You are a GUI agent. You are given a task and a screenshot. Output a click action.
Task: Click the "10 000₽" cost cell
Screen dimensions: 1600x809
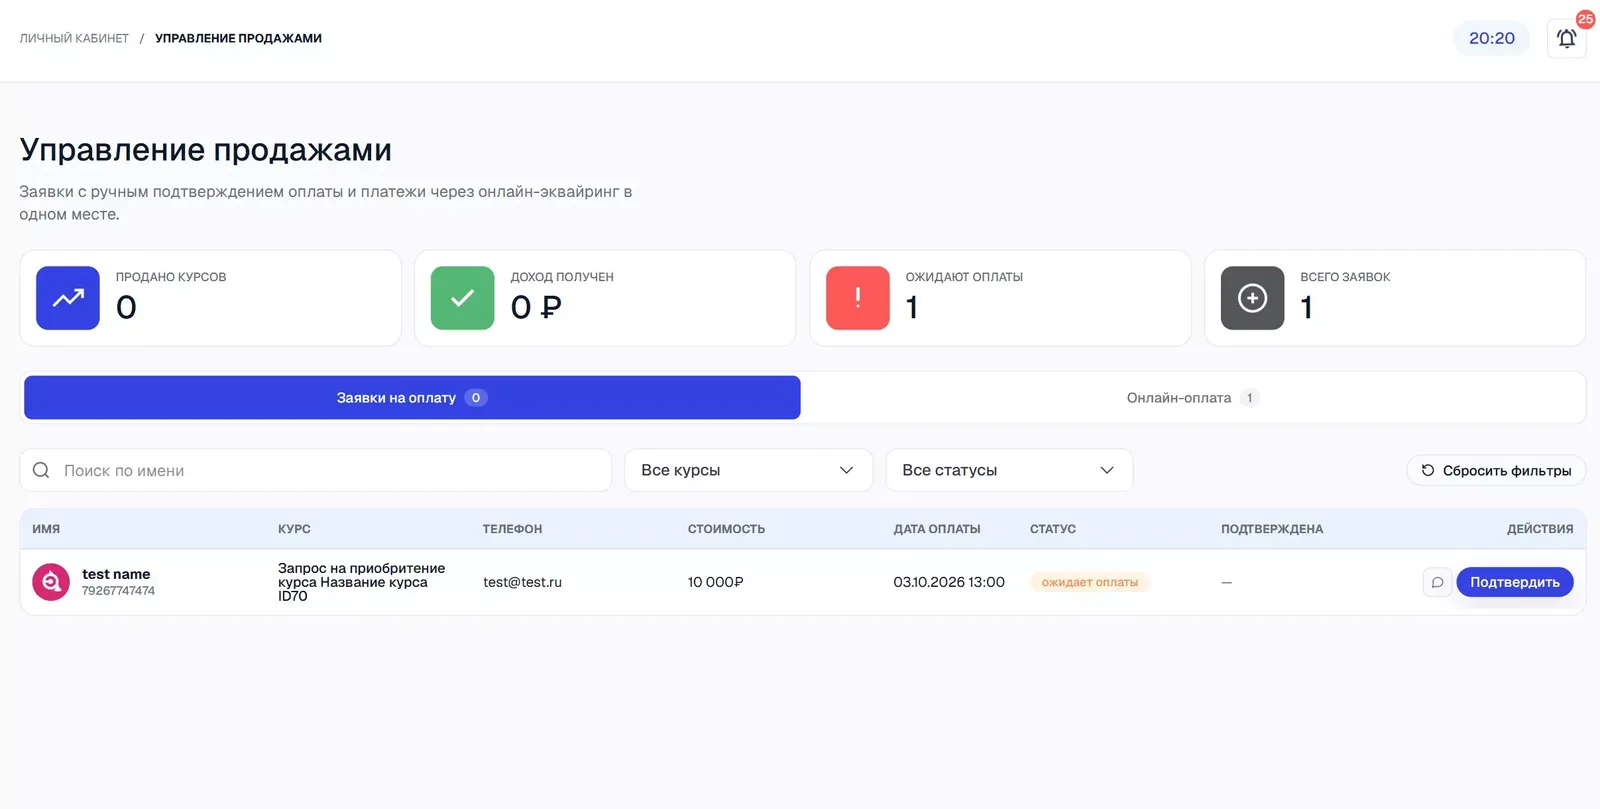point(715,582)
